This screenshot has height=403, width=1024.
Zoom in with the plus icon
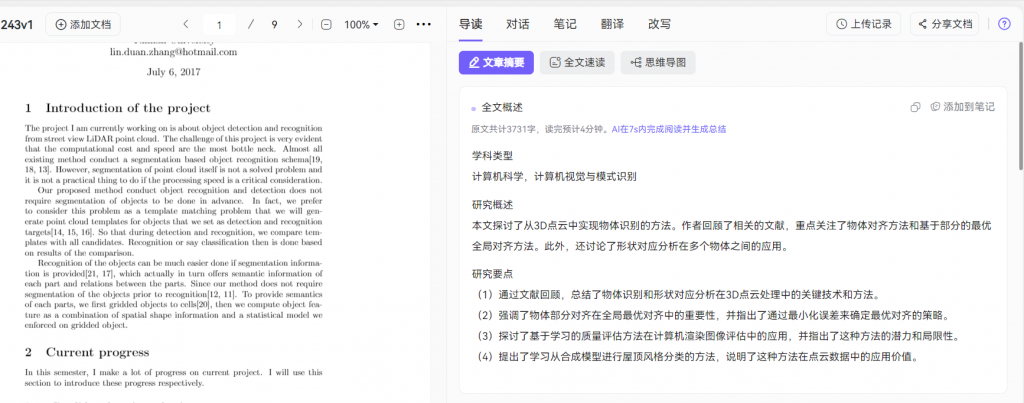click(x=399, y=25)
